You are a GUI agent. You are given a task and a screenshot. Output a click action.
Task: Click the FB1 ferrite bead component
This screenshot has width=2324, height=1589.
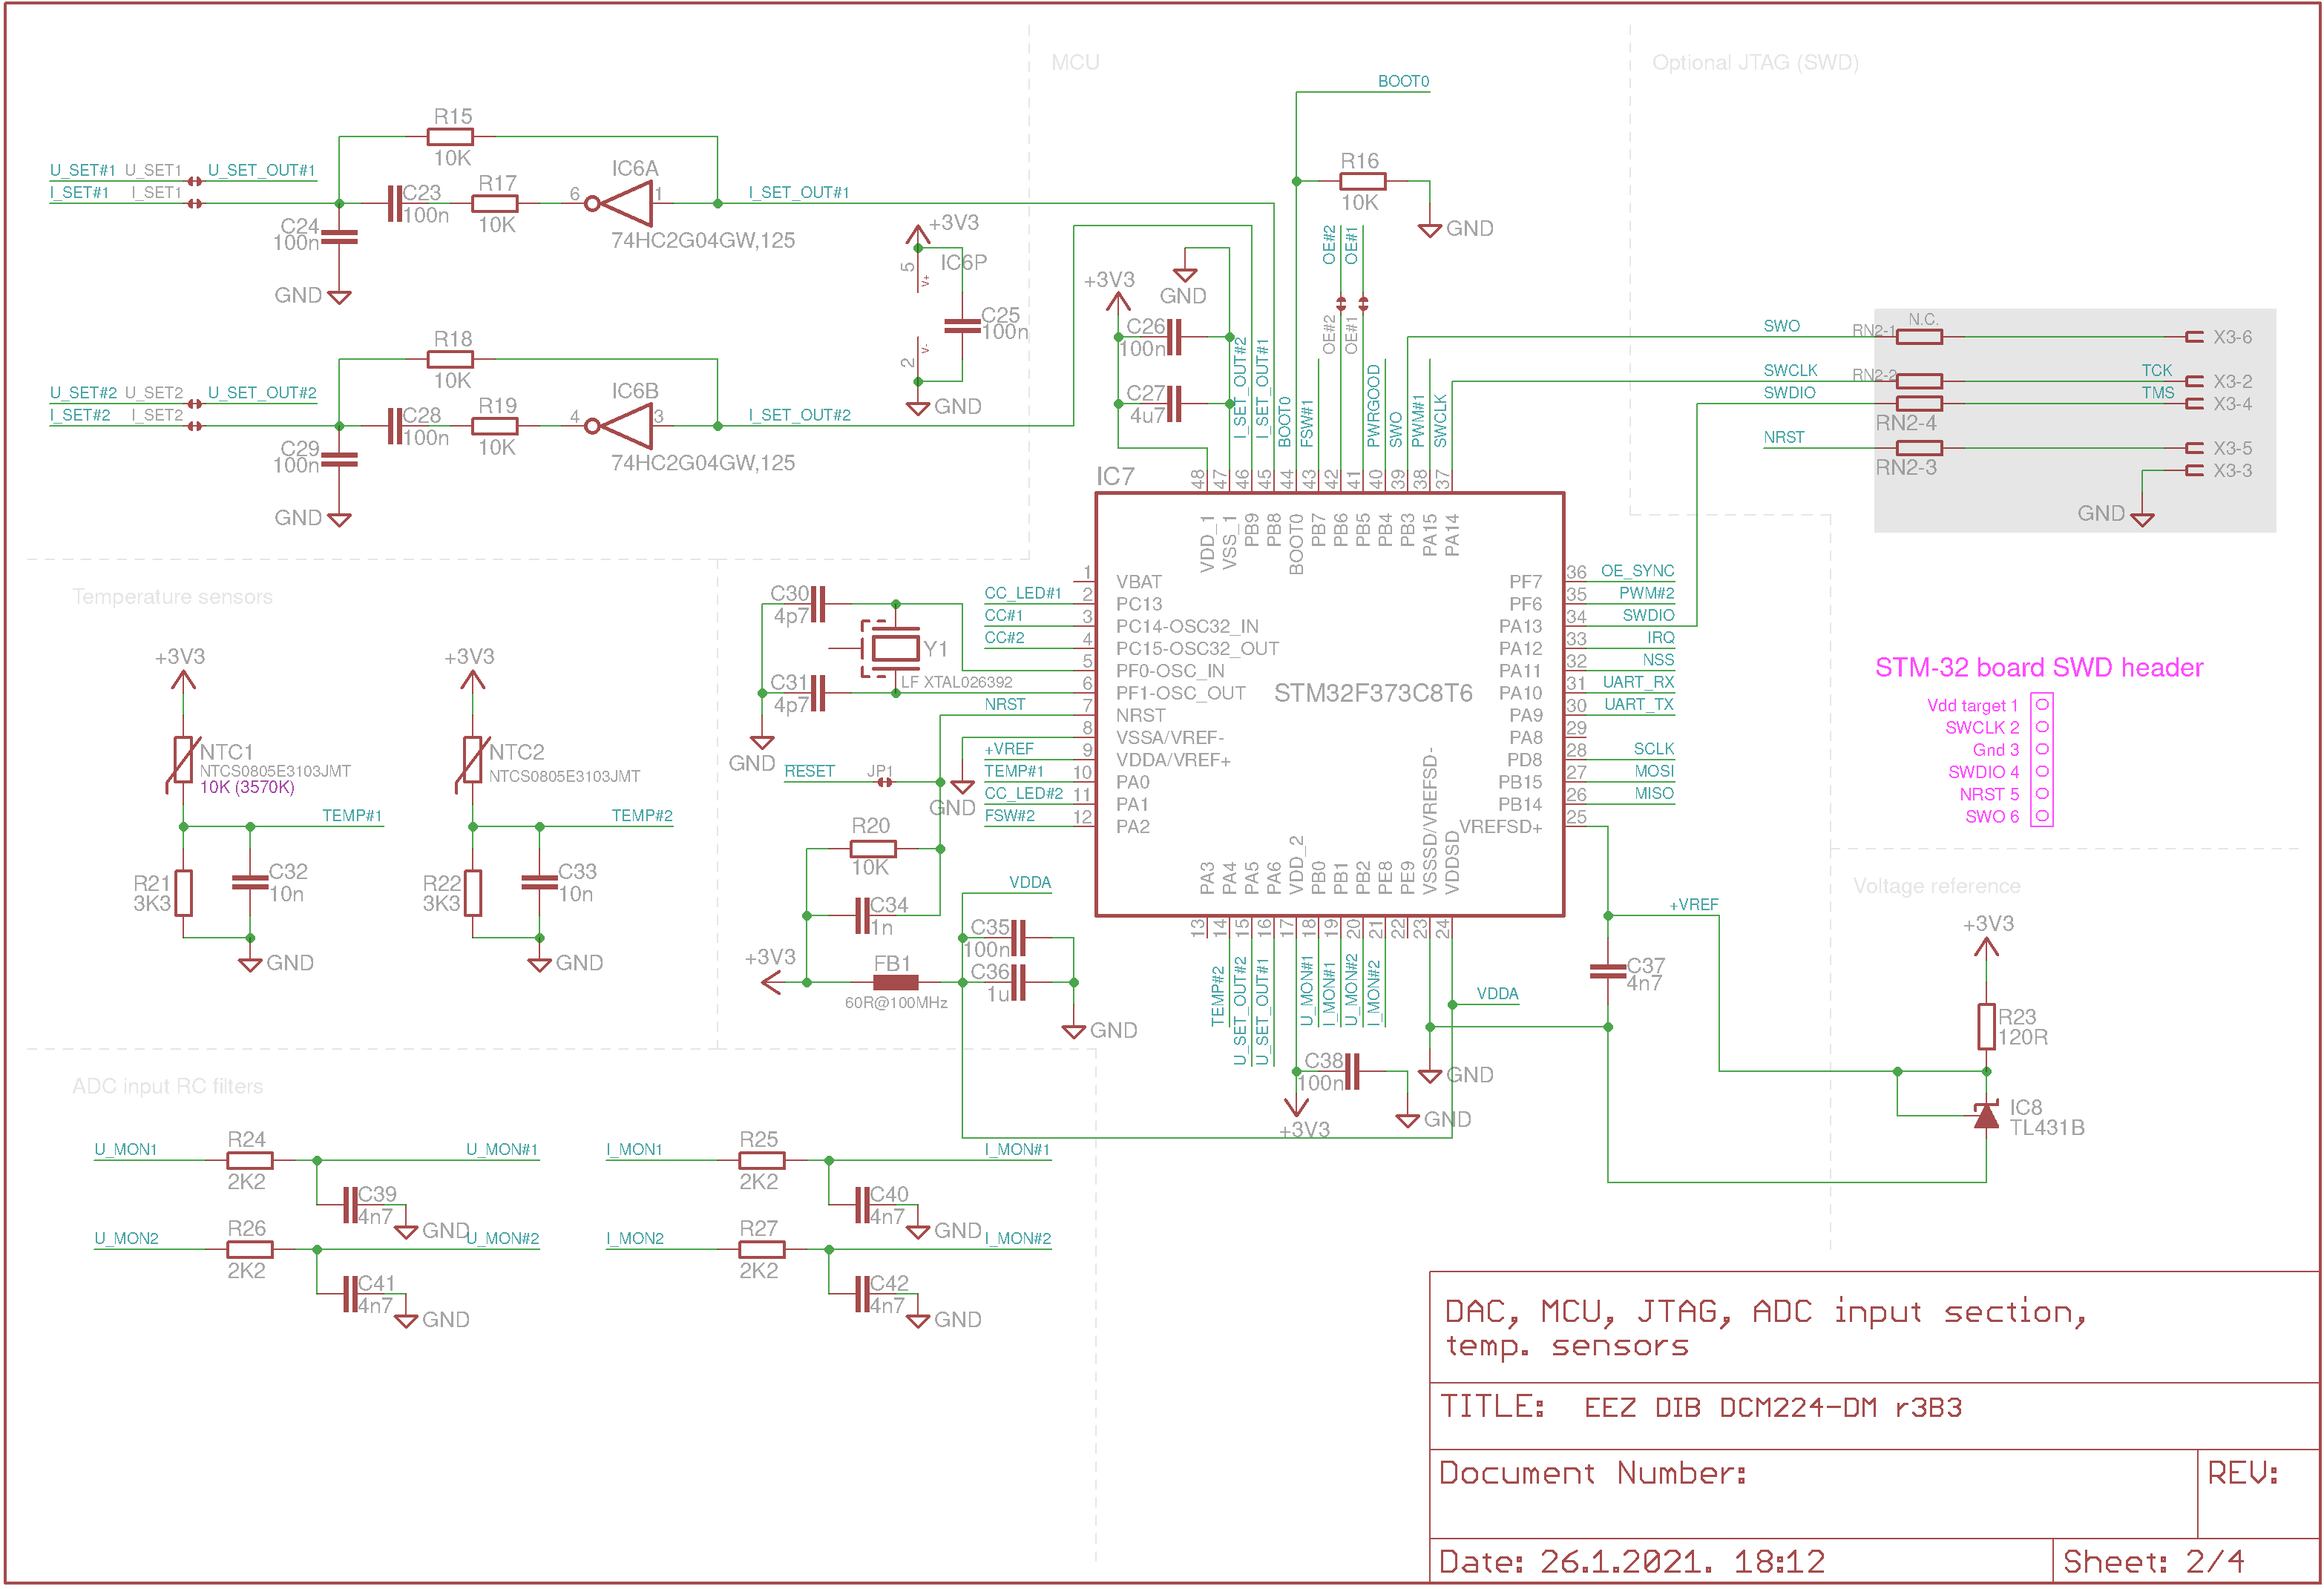[x=895, y=983]
